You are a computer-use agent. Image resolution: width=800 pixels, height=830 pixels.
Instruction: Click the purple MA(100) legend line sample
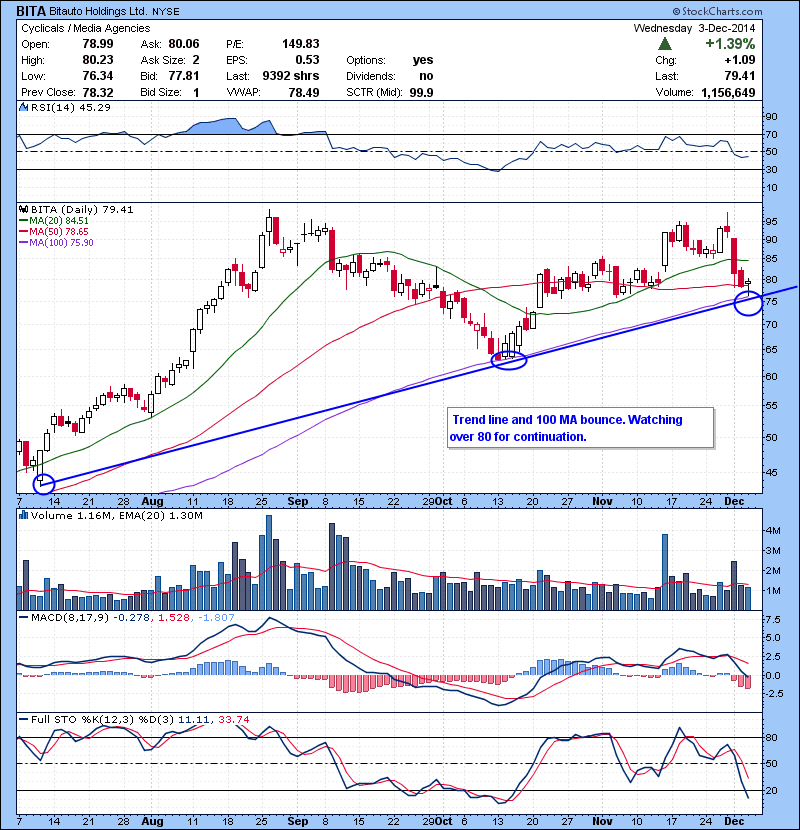[x=23, y=243]
